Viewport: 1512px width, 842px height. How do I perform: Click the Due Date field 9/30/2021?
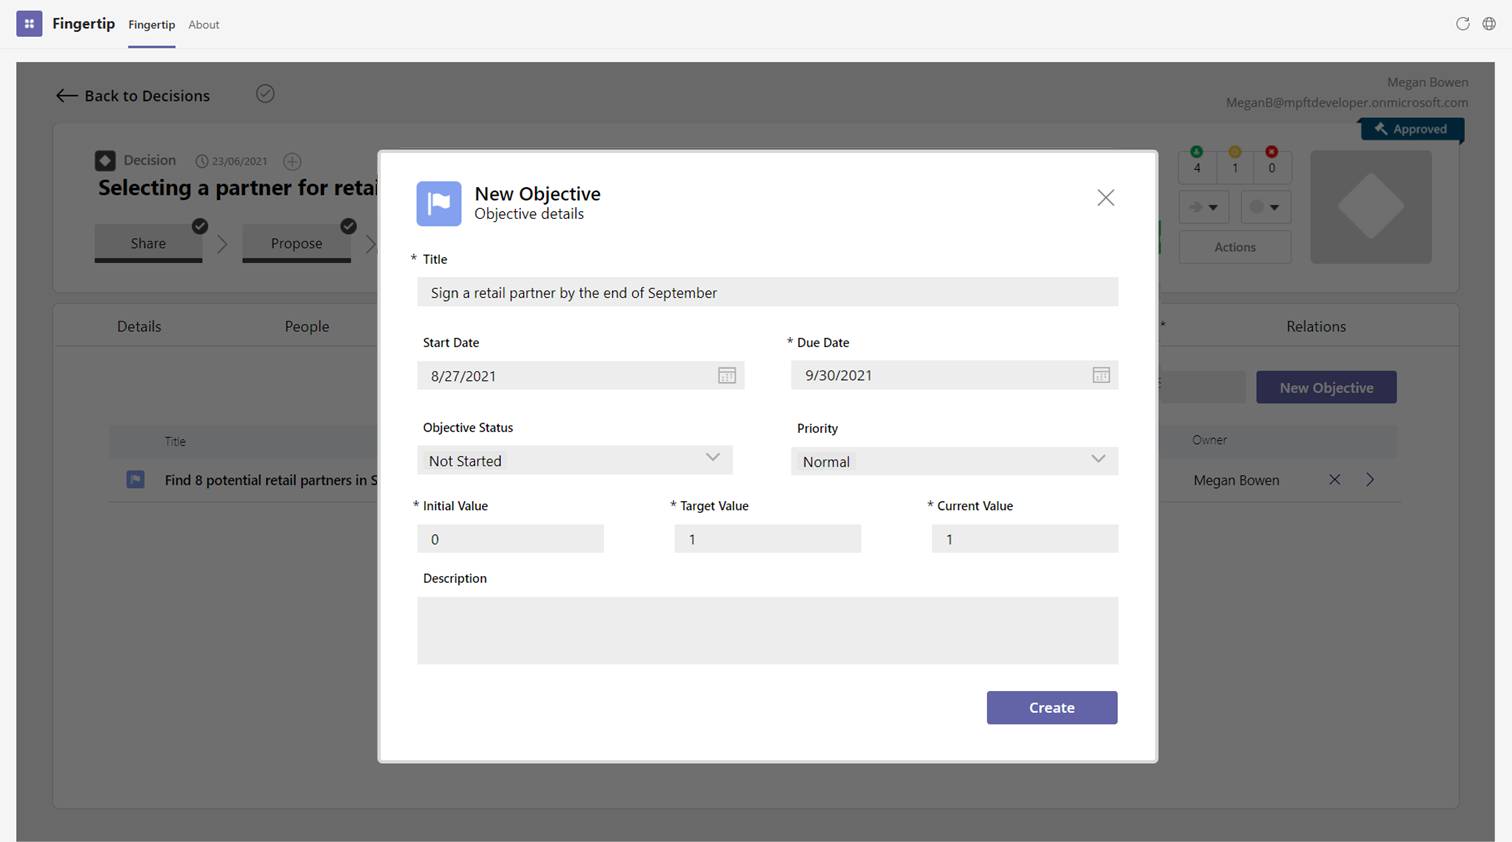(954, 375)
